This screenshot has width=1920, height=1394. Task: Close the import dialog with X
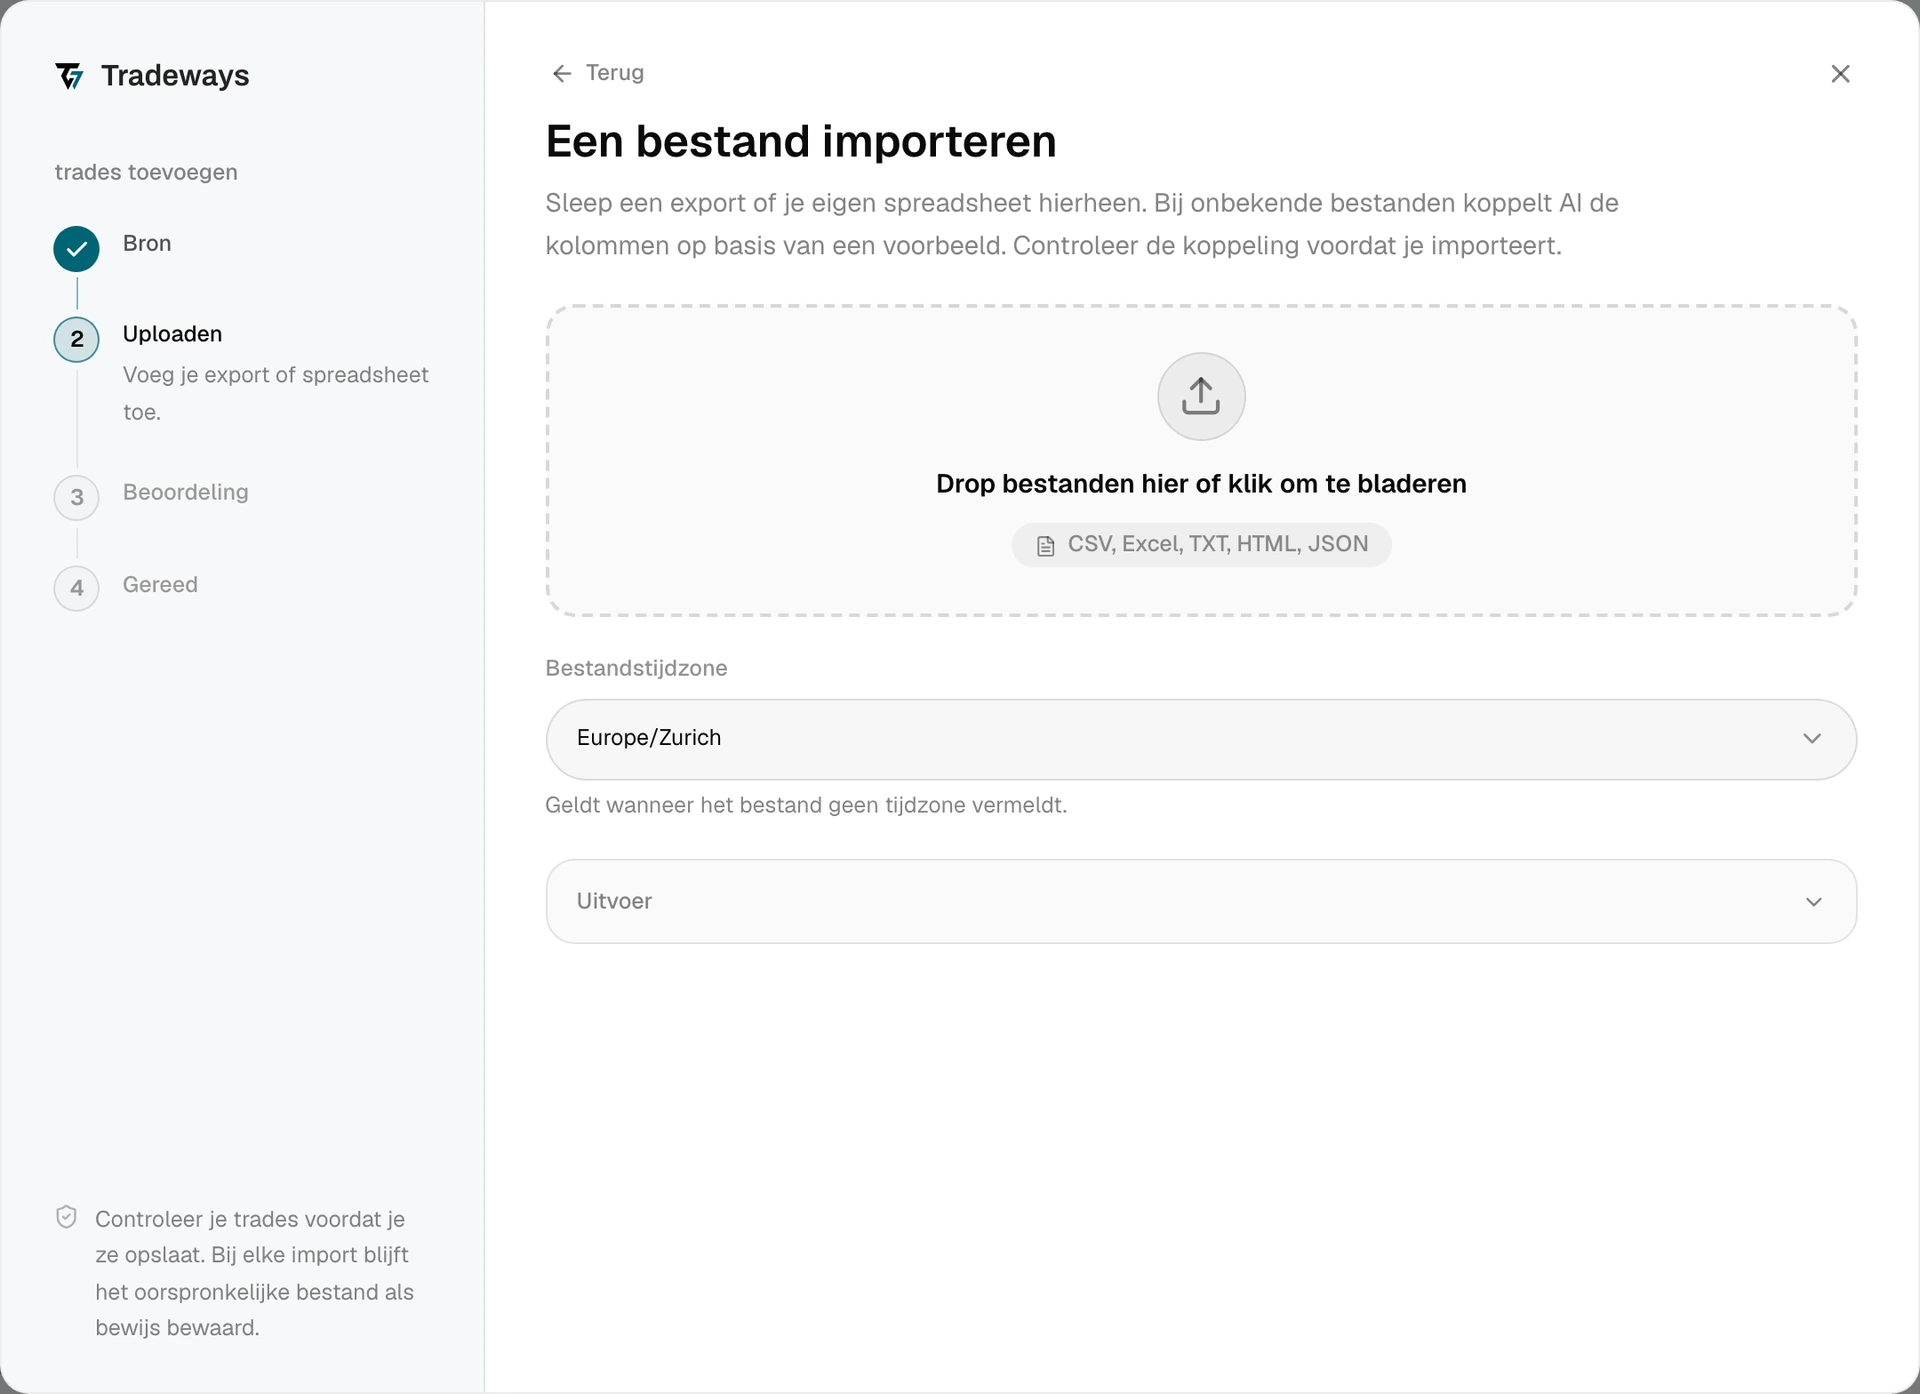pyautogui.click(x=1840, y=74)
